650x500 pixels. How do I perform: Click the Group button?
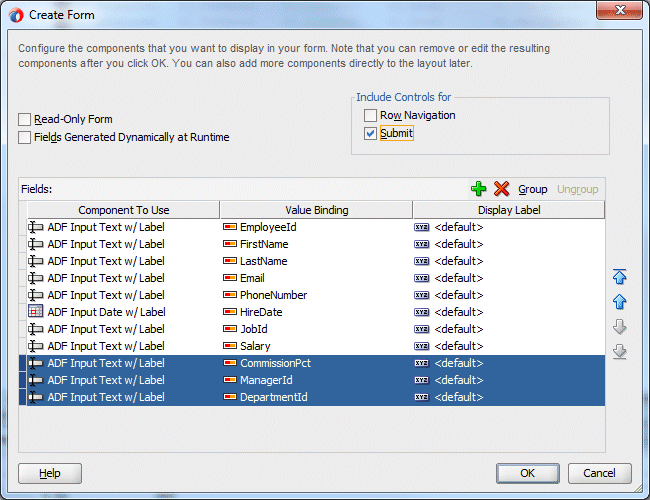click(x=533, y=189)
